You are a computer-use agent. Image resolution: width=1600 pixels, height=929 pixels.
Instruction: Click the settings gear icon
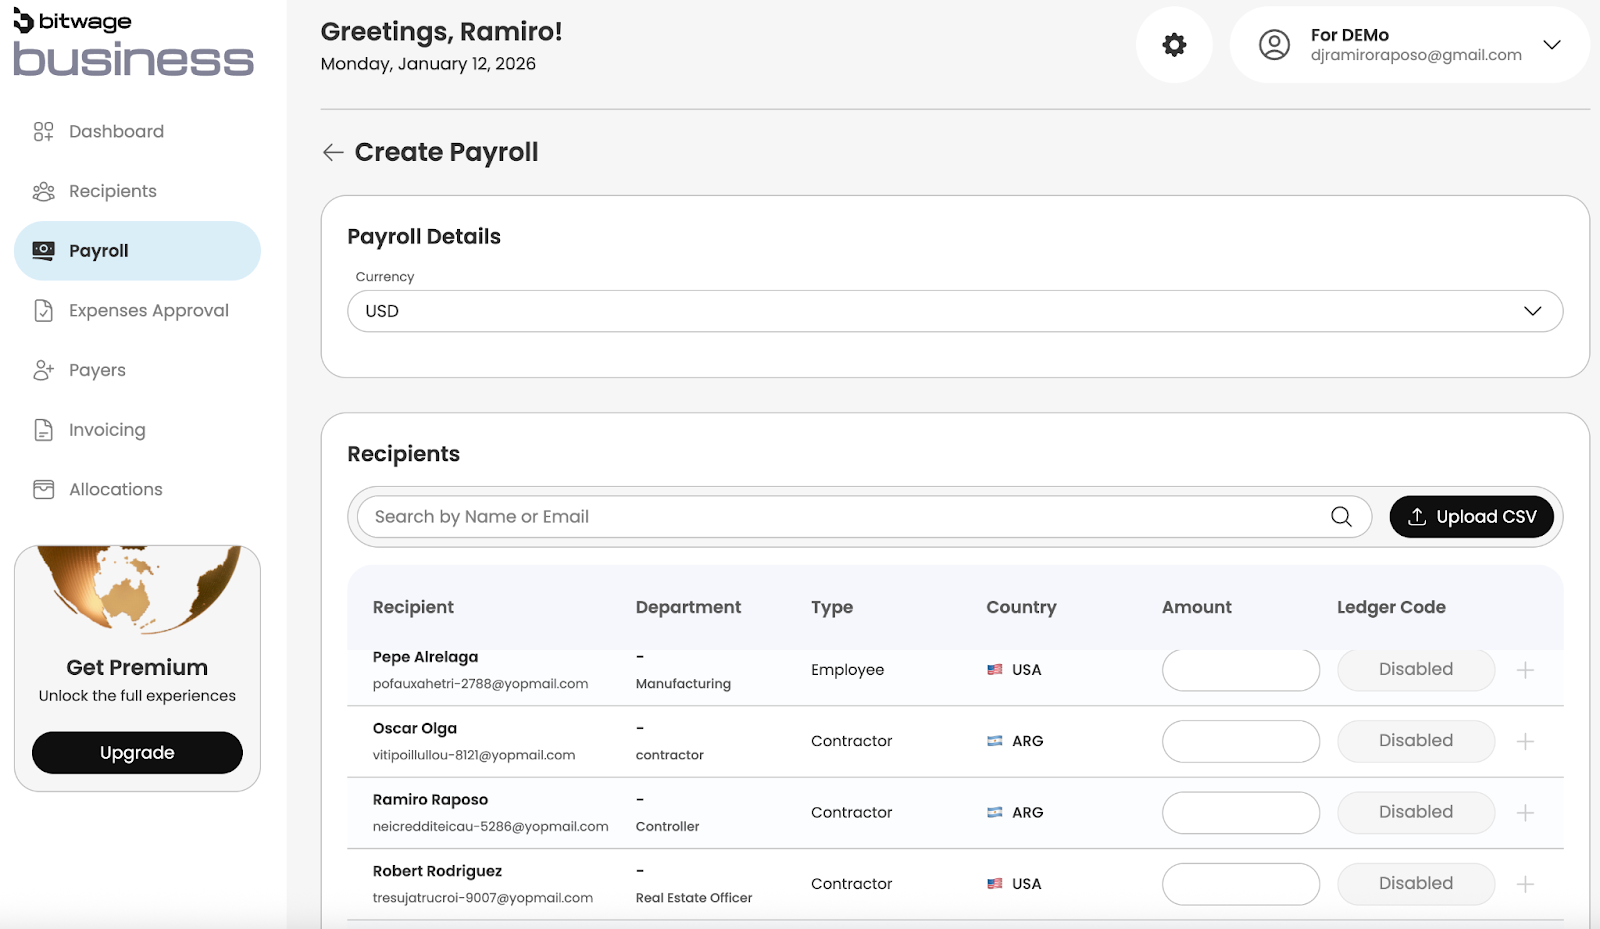pyautogui.click(x=1174, y=45)
